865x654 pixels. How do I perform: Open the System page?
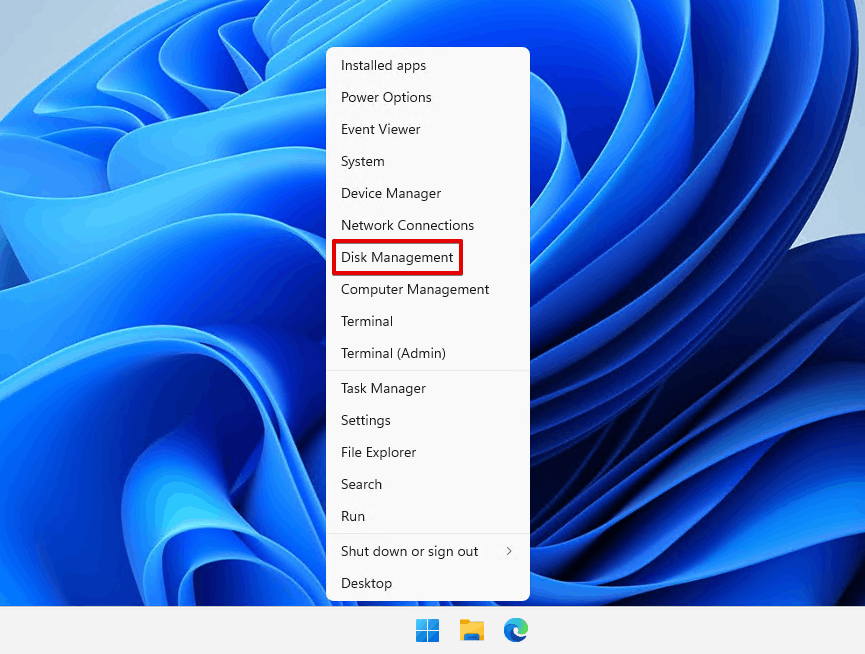pyautogui.click(x=362, y=161)
